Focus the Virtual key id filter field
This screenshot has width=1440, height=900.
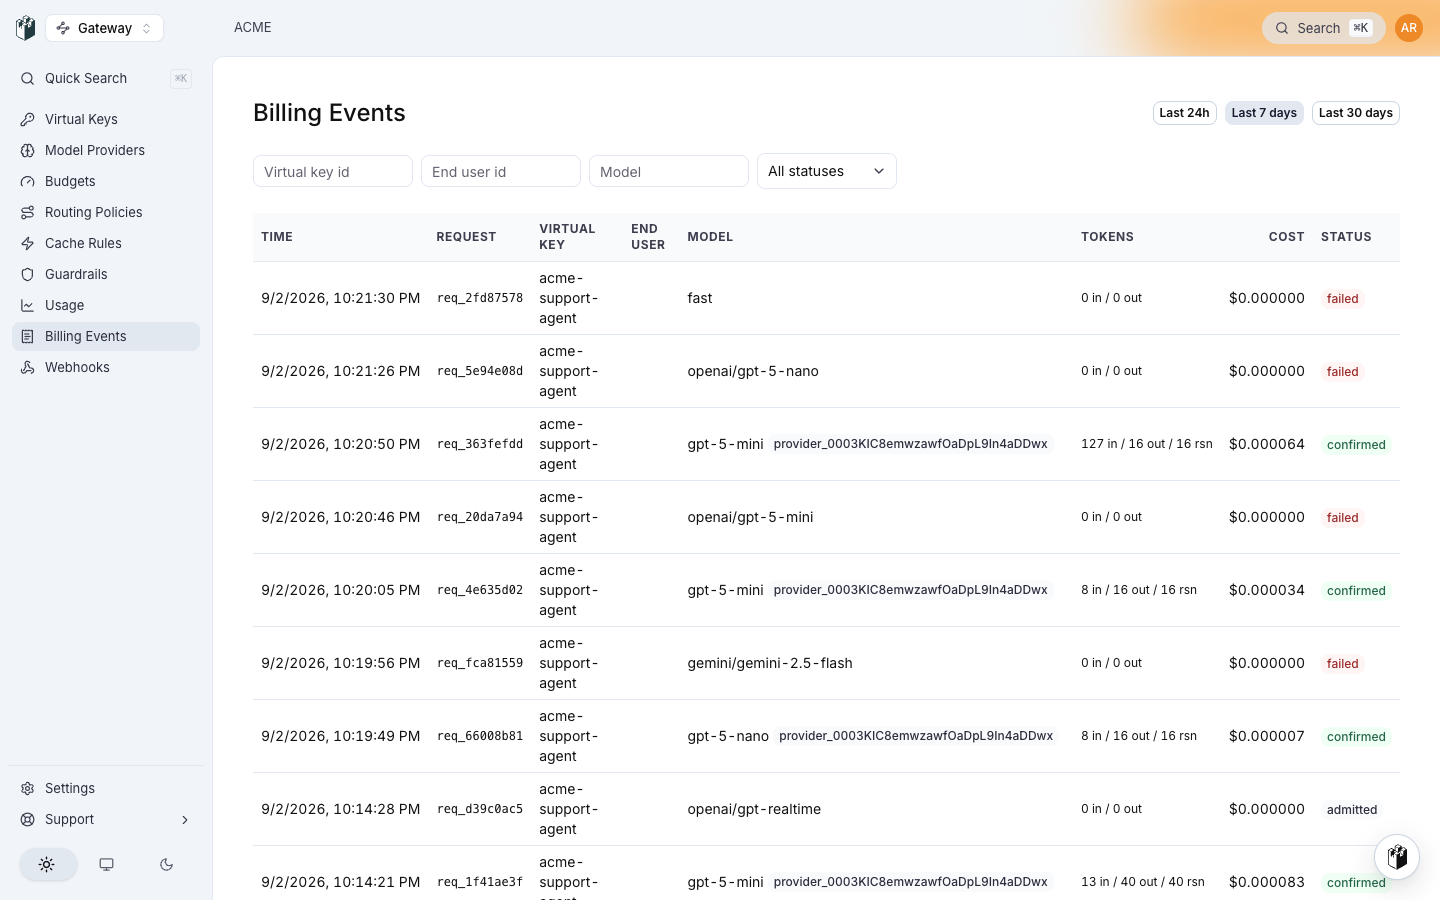click(333, 171)
